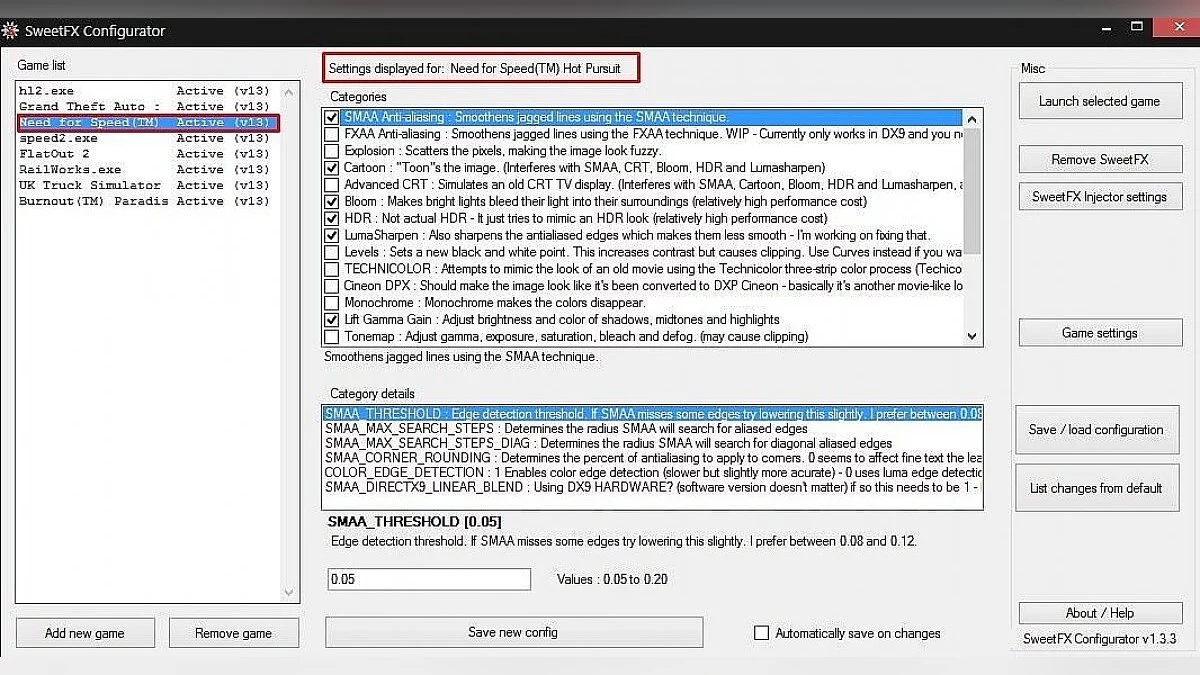Click Remove SweetFX button
Viewport: 1200px width, 675px height.
click(1100, 159)
